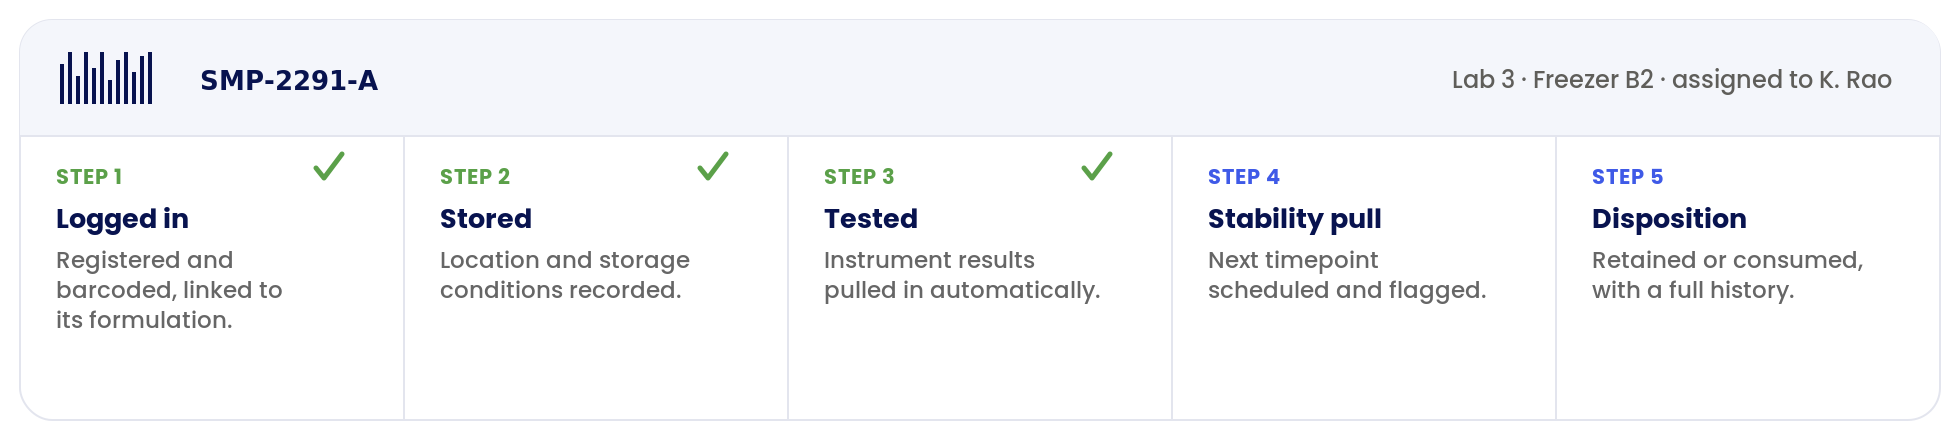
Task: Click the green checkmark on Step 1
Action: click(x=329, y=166)
